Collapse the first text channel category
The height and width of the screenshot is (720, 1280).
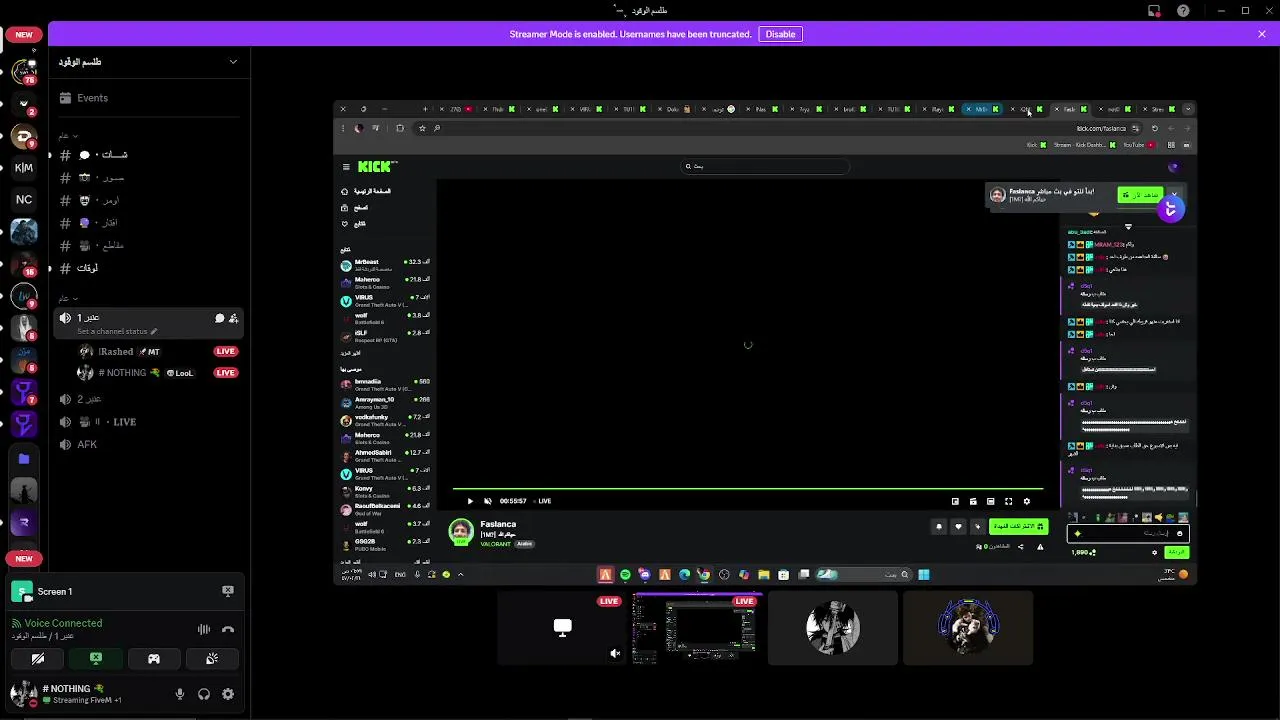coord(68,136)
